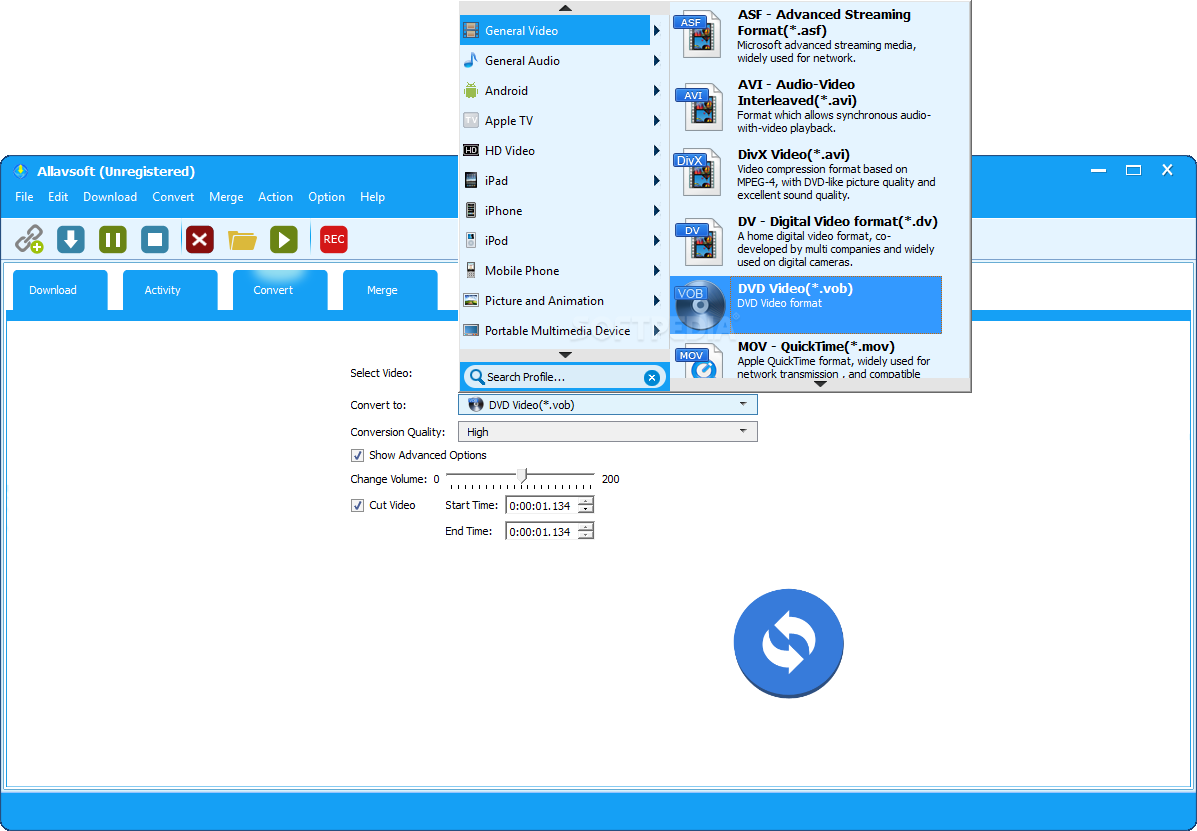
Task: Click the MOV QuickTime format icon
Action: pyautogui.click(x=698, y=362)
